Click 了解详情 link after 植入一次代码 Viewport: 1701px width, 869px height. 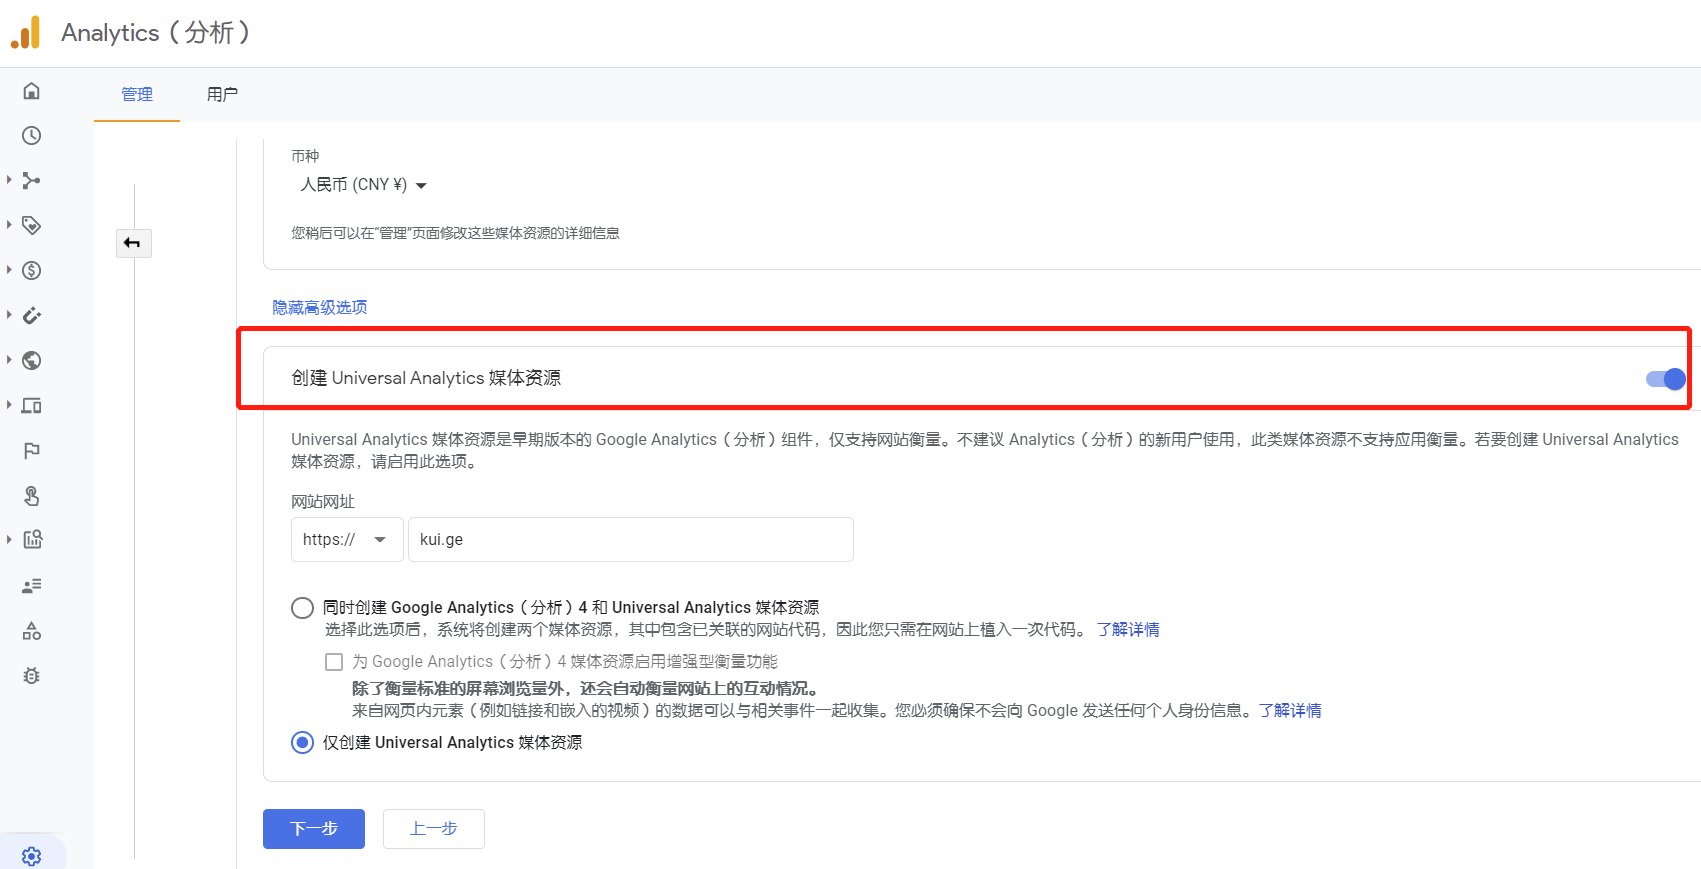coord(1128,630)
